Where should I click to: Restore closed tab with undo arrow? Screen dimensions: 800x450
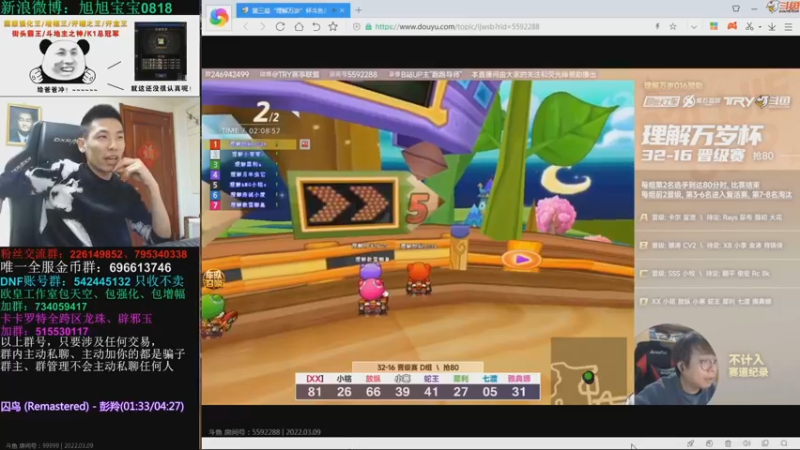316,27
